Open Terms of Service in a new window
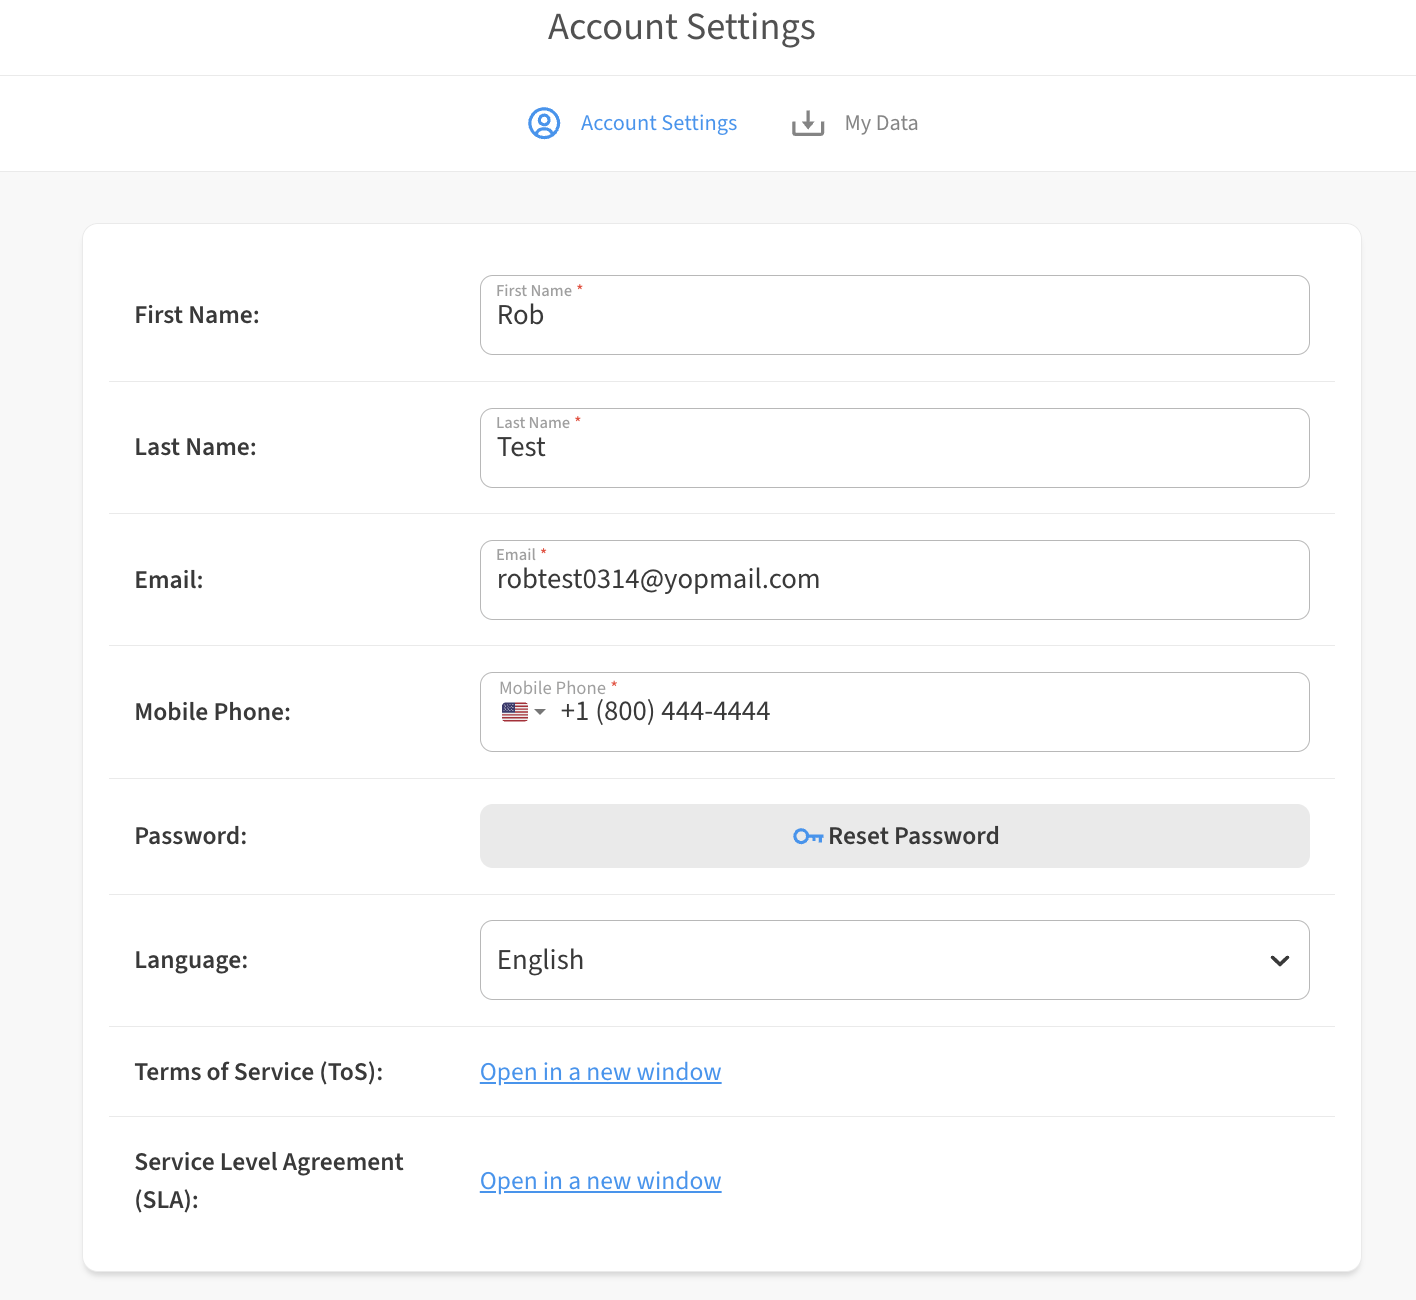Image resolution: width=1416 pixels, height=1300 pixels. point(600,1072)
